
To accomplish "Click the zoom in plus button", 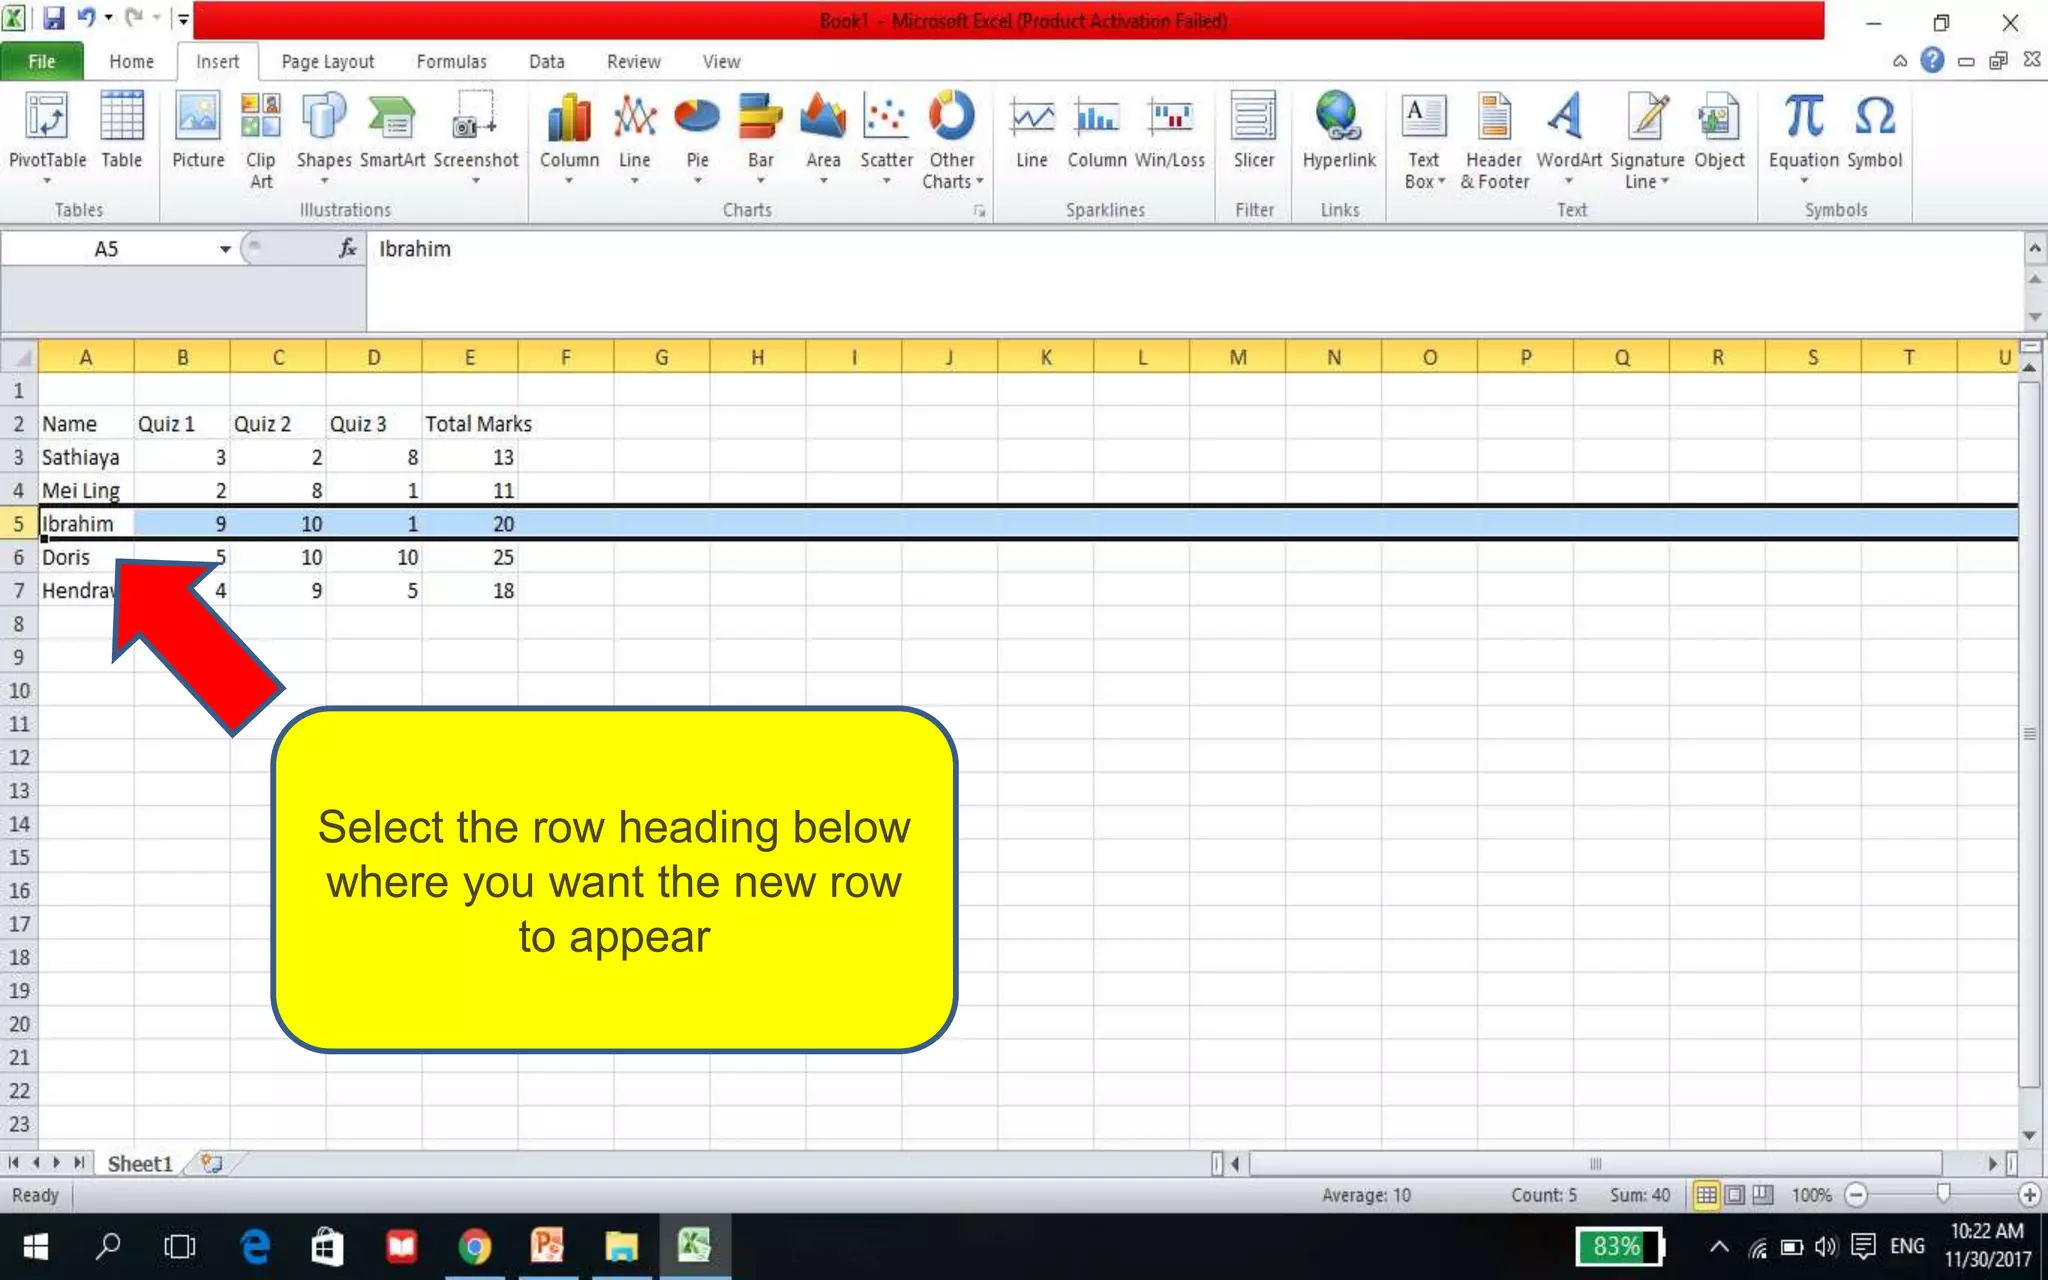I will (2029, 1195).
